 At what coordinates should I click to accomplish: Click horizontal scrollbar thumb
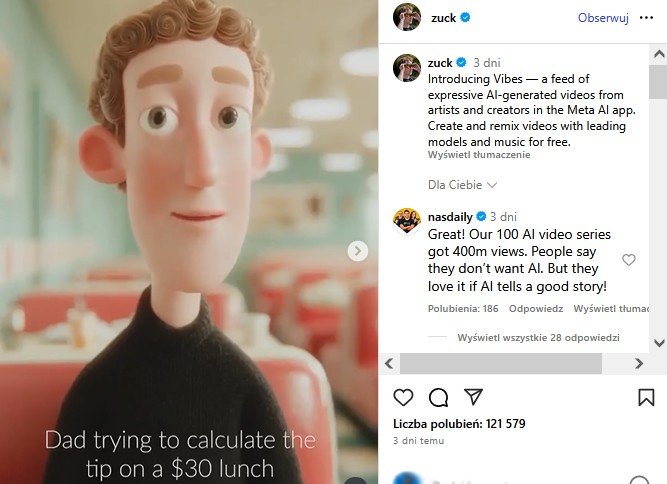pos(501,364)
